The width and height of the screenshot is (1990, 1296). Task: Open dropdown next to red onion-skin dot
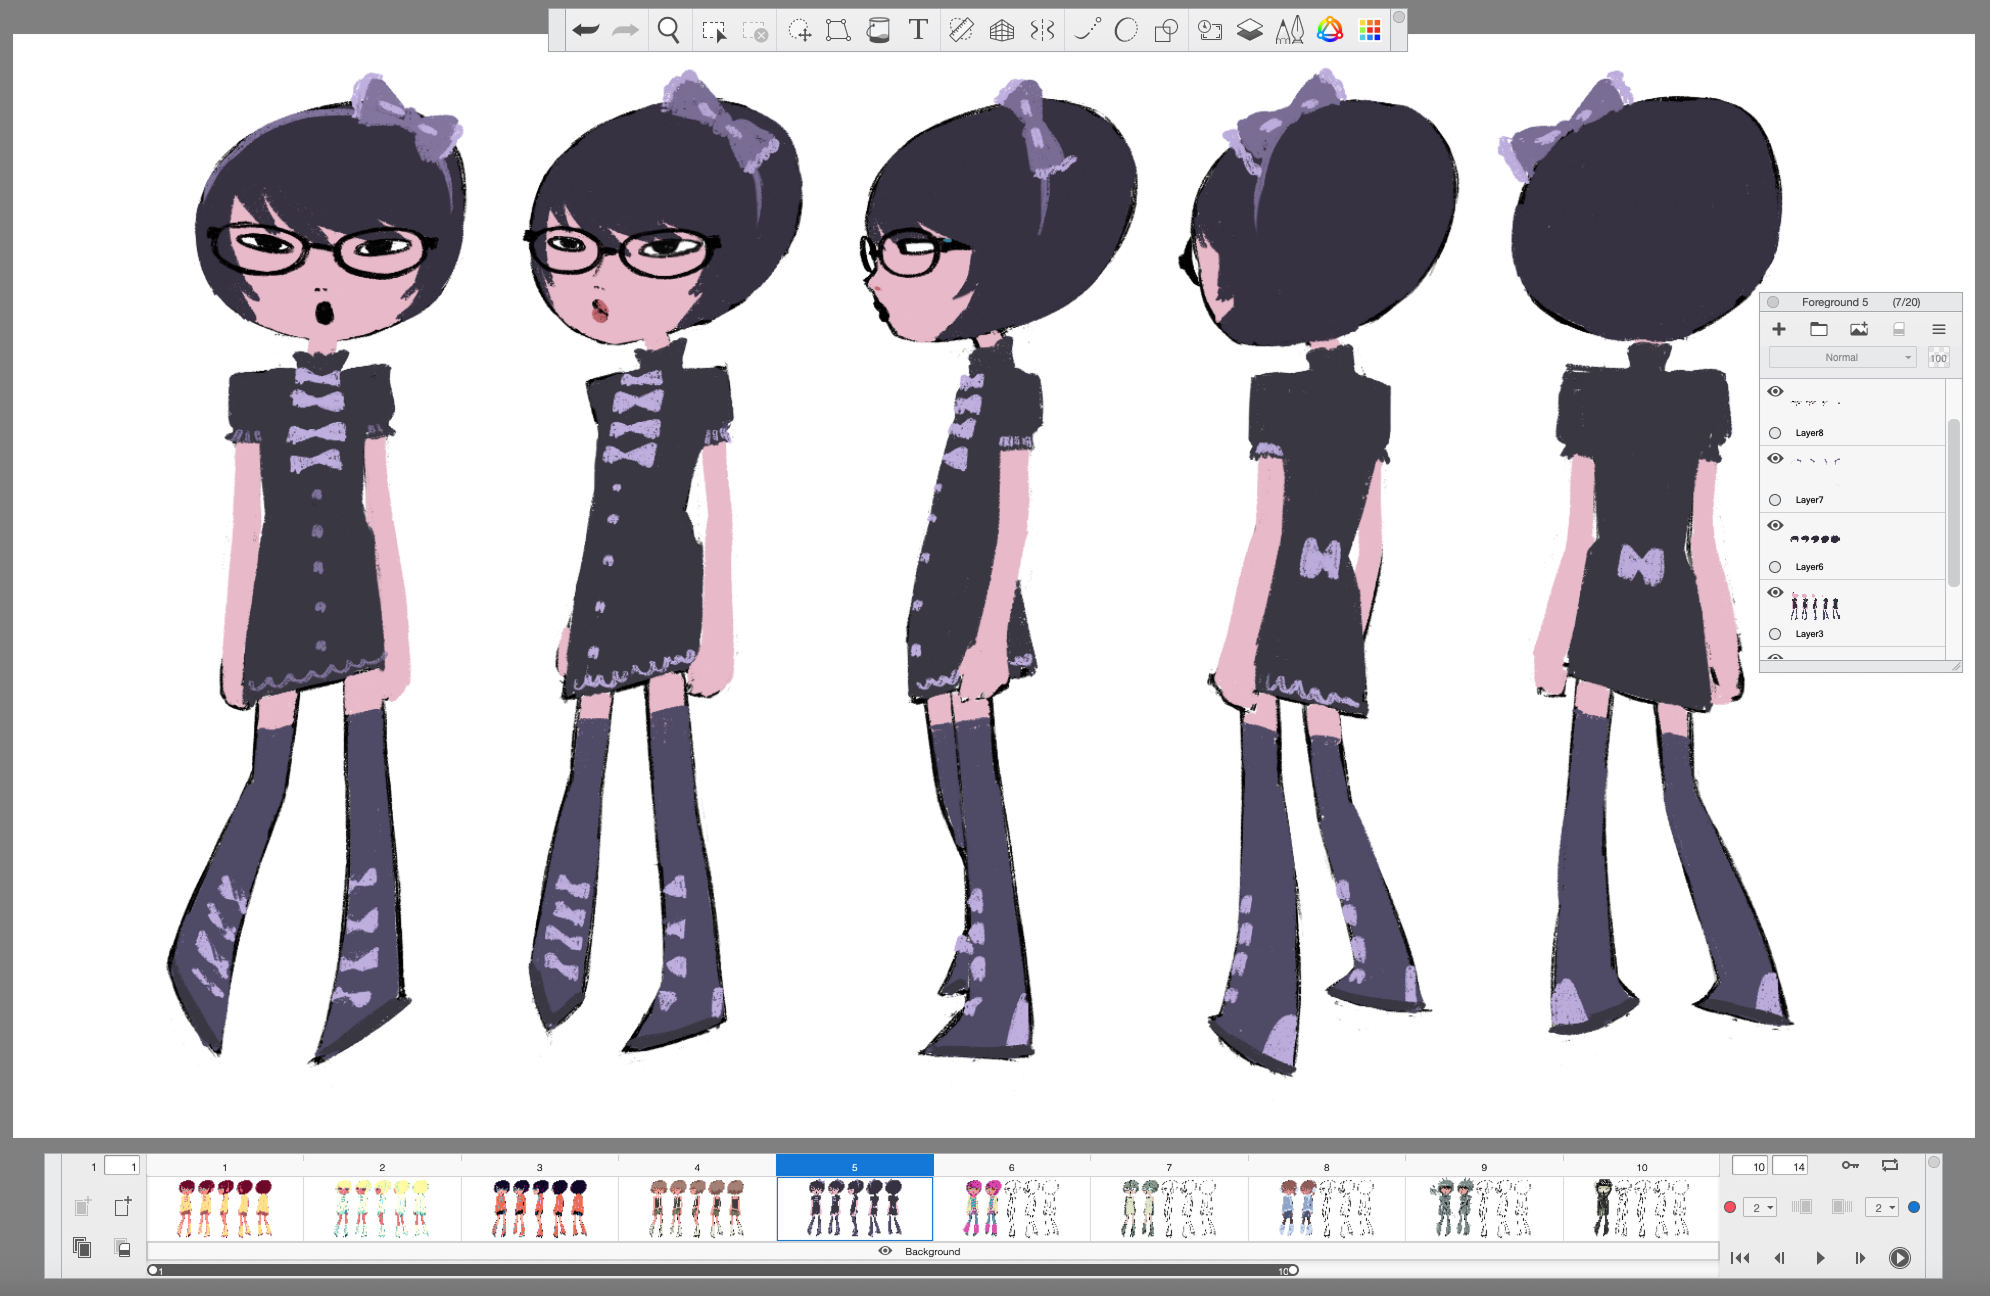pyautogui.click(x=1762, y=1208)
